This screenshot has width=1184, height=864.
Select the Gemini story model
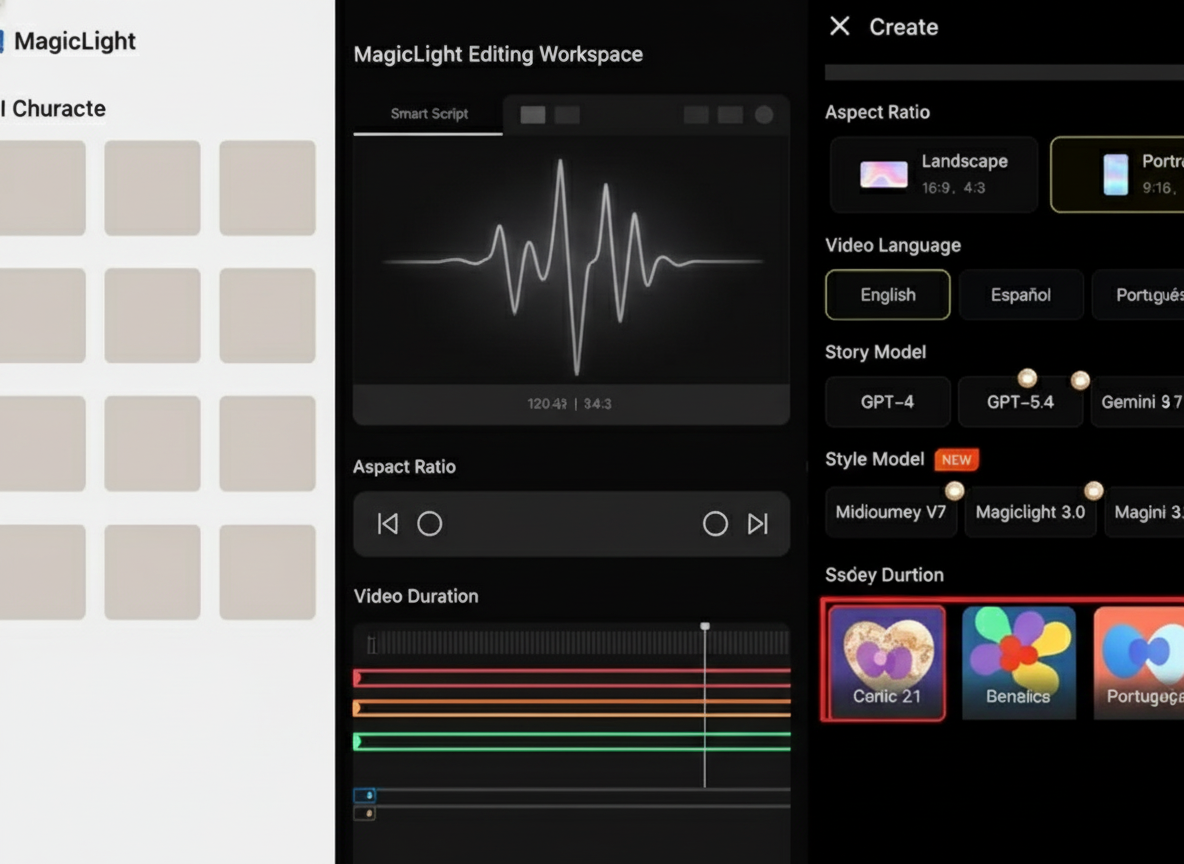tap(1138, 402)
